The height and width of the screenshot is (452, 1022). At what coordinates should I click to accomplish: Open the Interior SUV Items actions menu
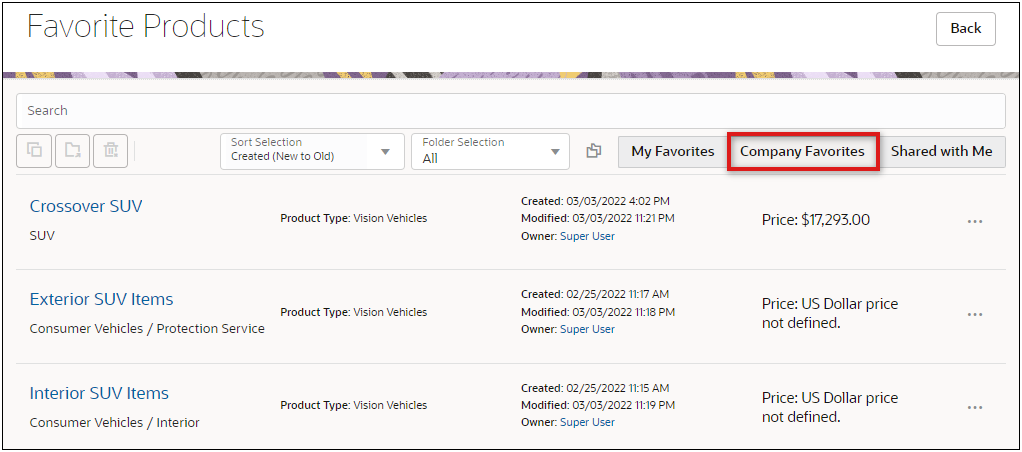[975, 407]
